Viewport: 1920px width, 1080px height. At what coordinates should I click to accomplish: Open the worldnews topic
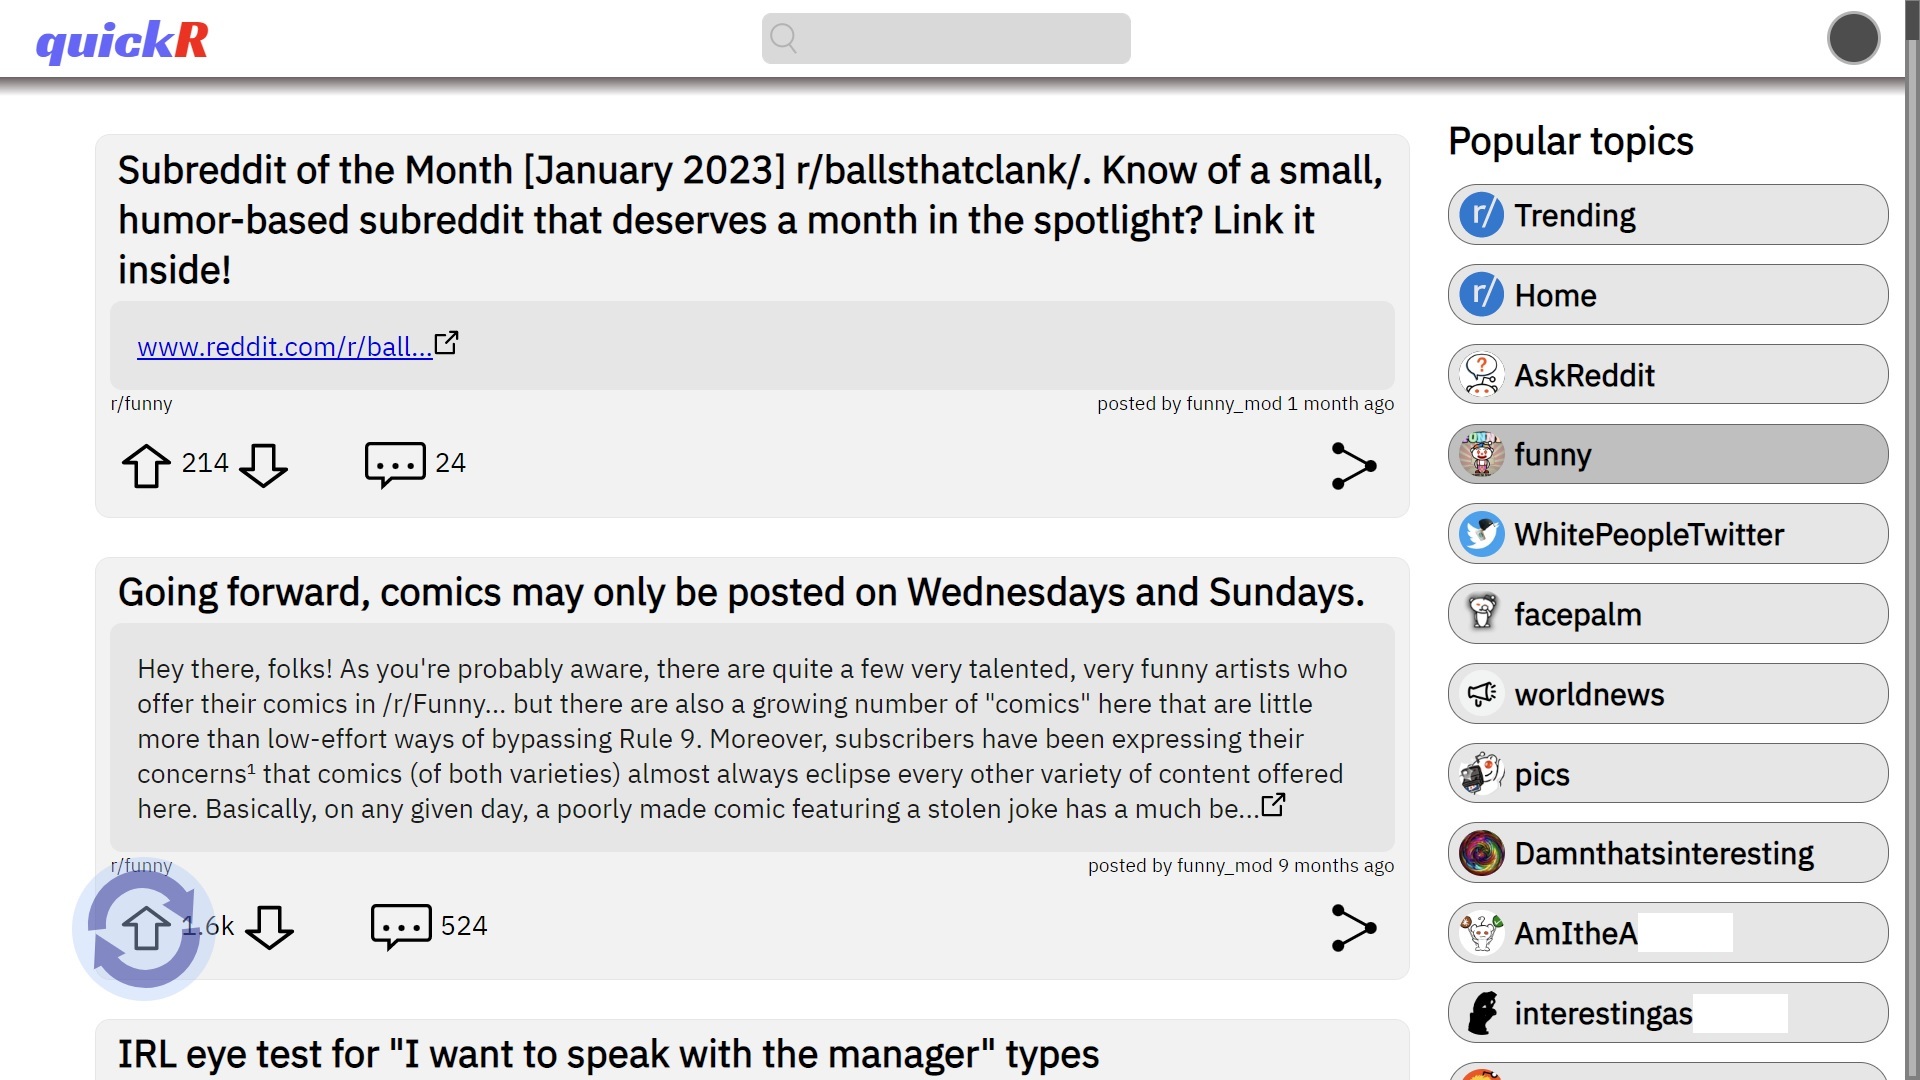pyautogui.click(x=1668, y=694)
